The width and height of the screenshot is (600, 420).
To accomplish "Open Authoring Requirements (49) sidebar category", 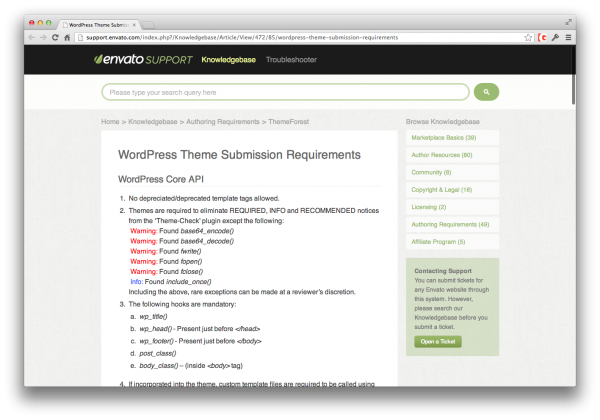I will pos(452,225).
